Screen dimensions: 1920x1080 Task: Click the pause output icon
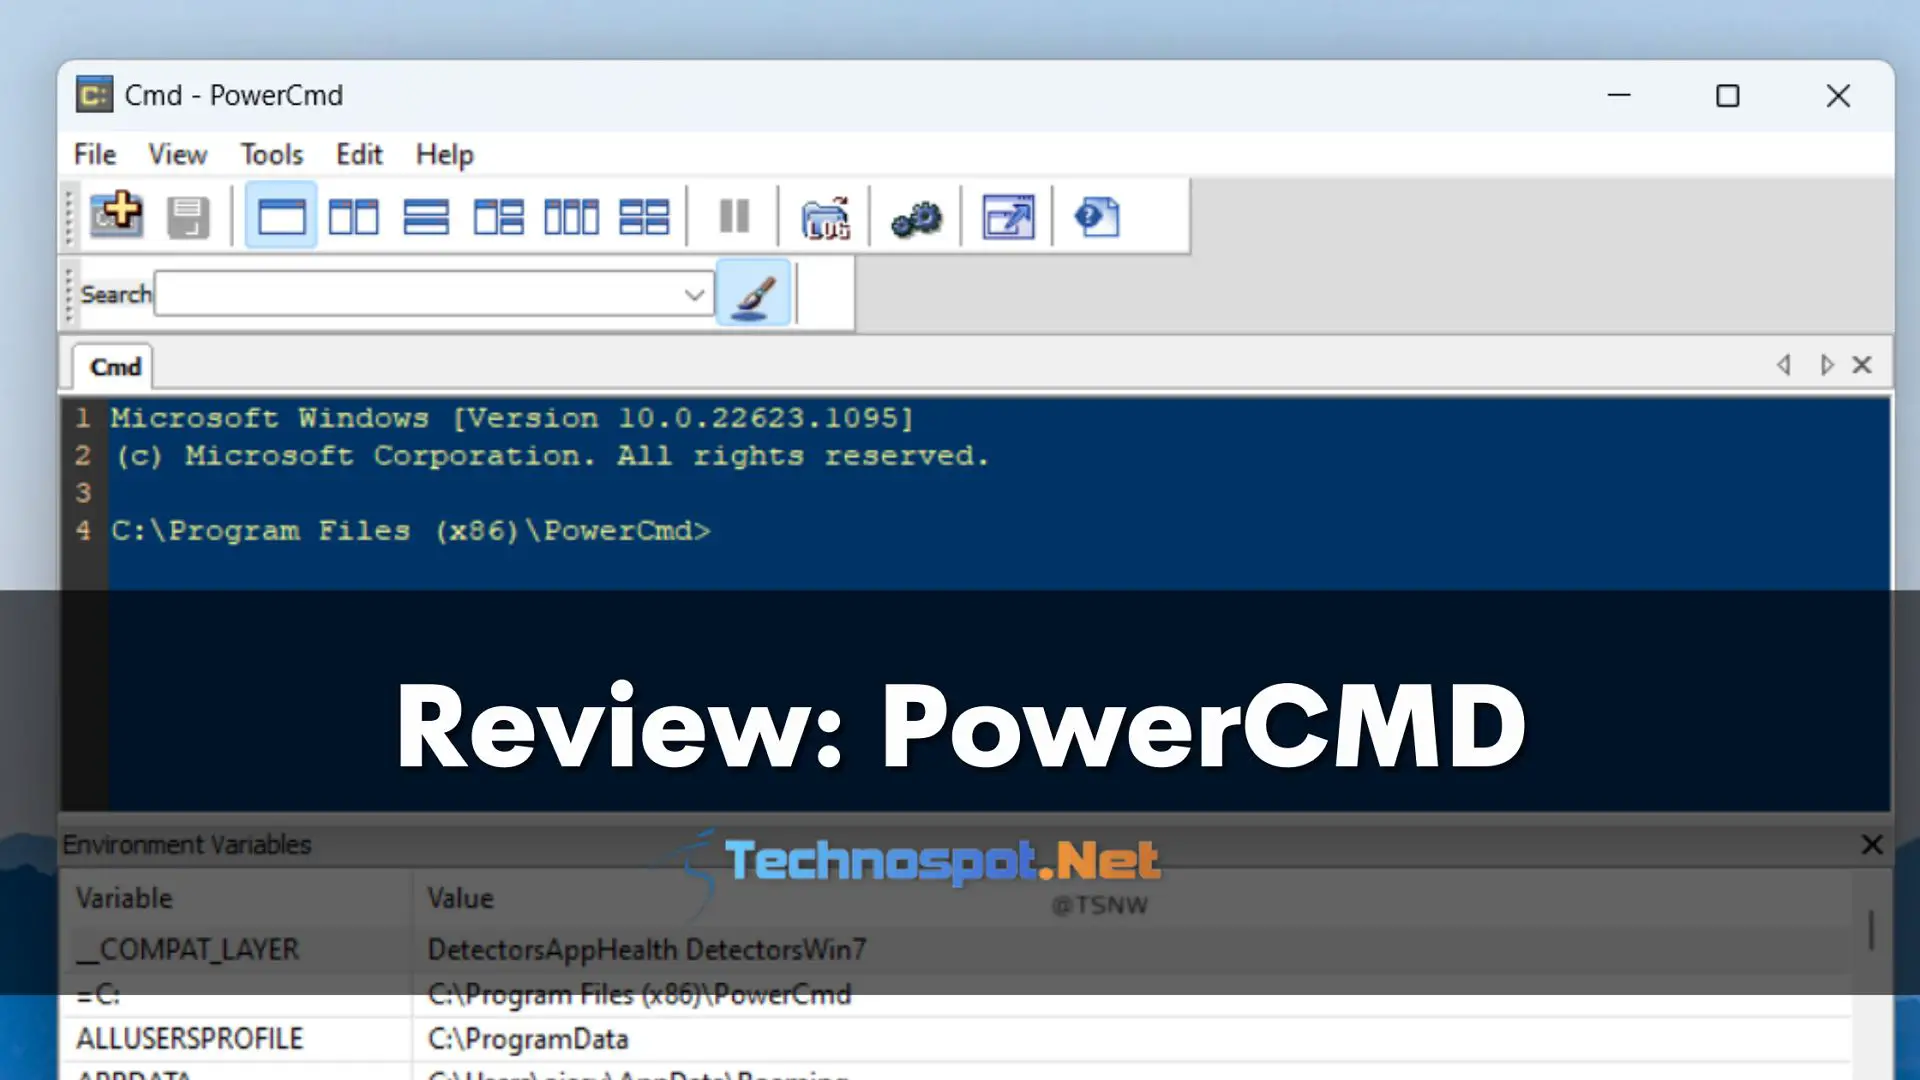pos(734,216)
